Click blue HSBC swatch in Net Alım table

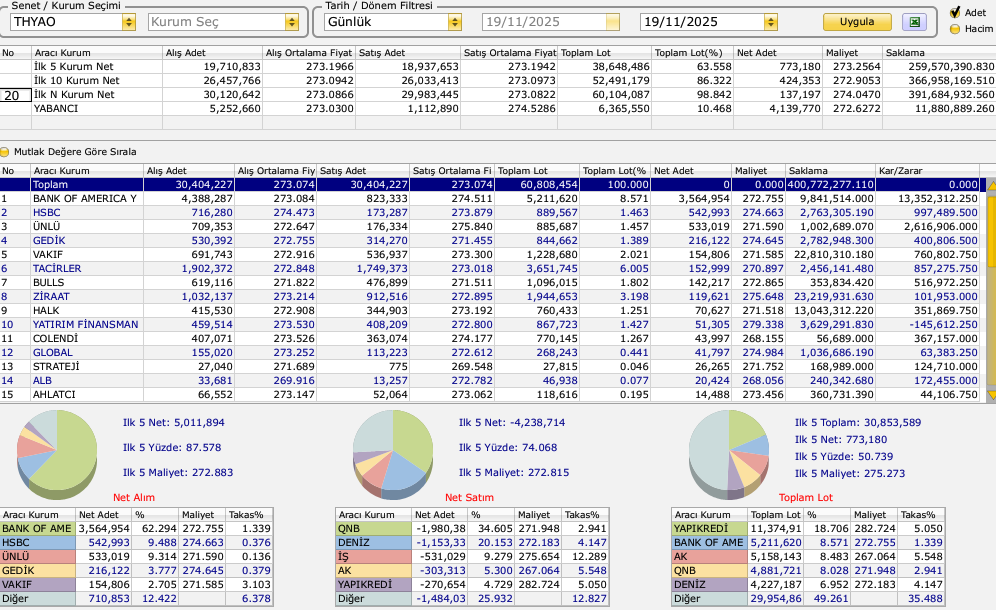[37, 543]
